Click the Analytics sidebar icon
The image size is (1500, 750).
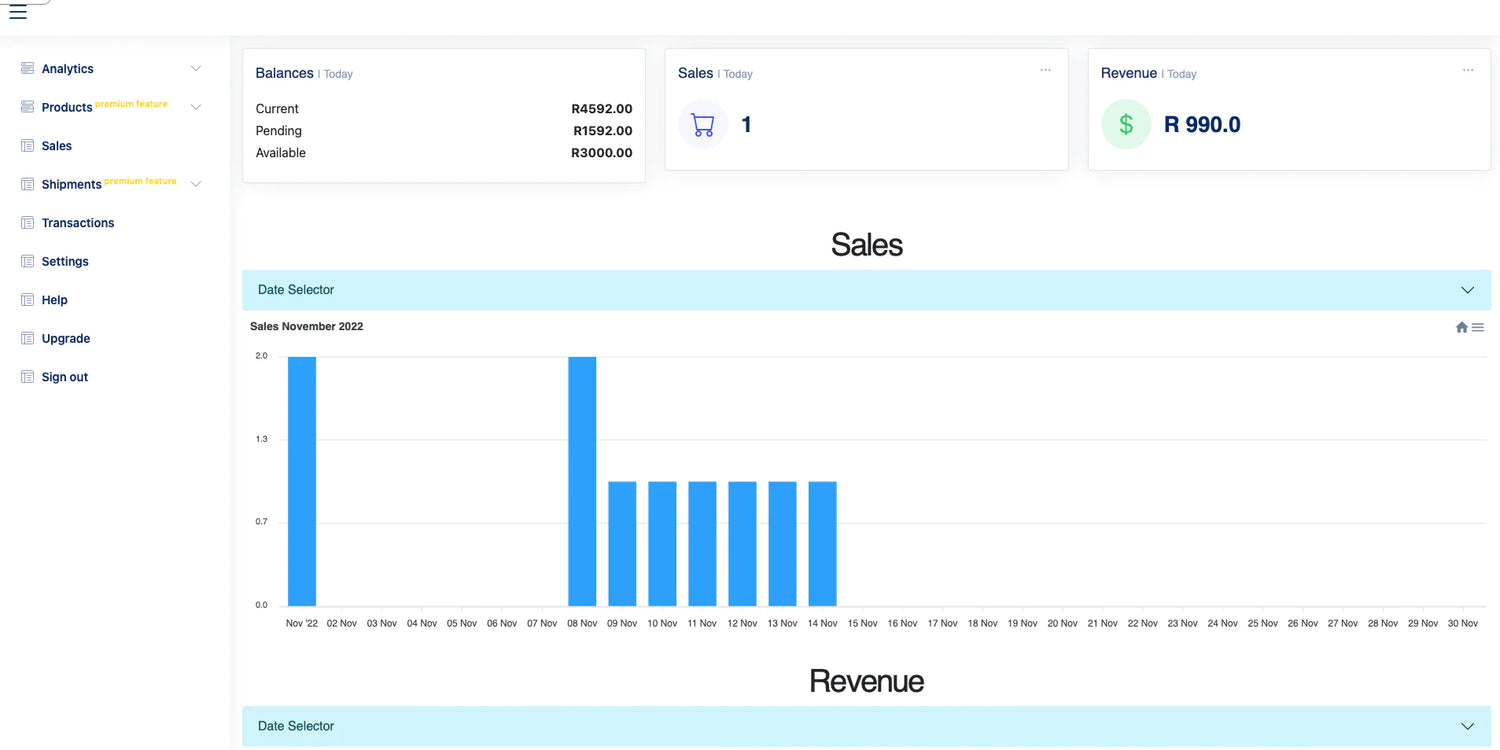click(27, 68)
